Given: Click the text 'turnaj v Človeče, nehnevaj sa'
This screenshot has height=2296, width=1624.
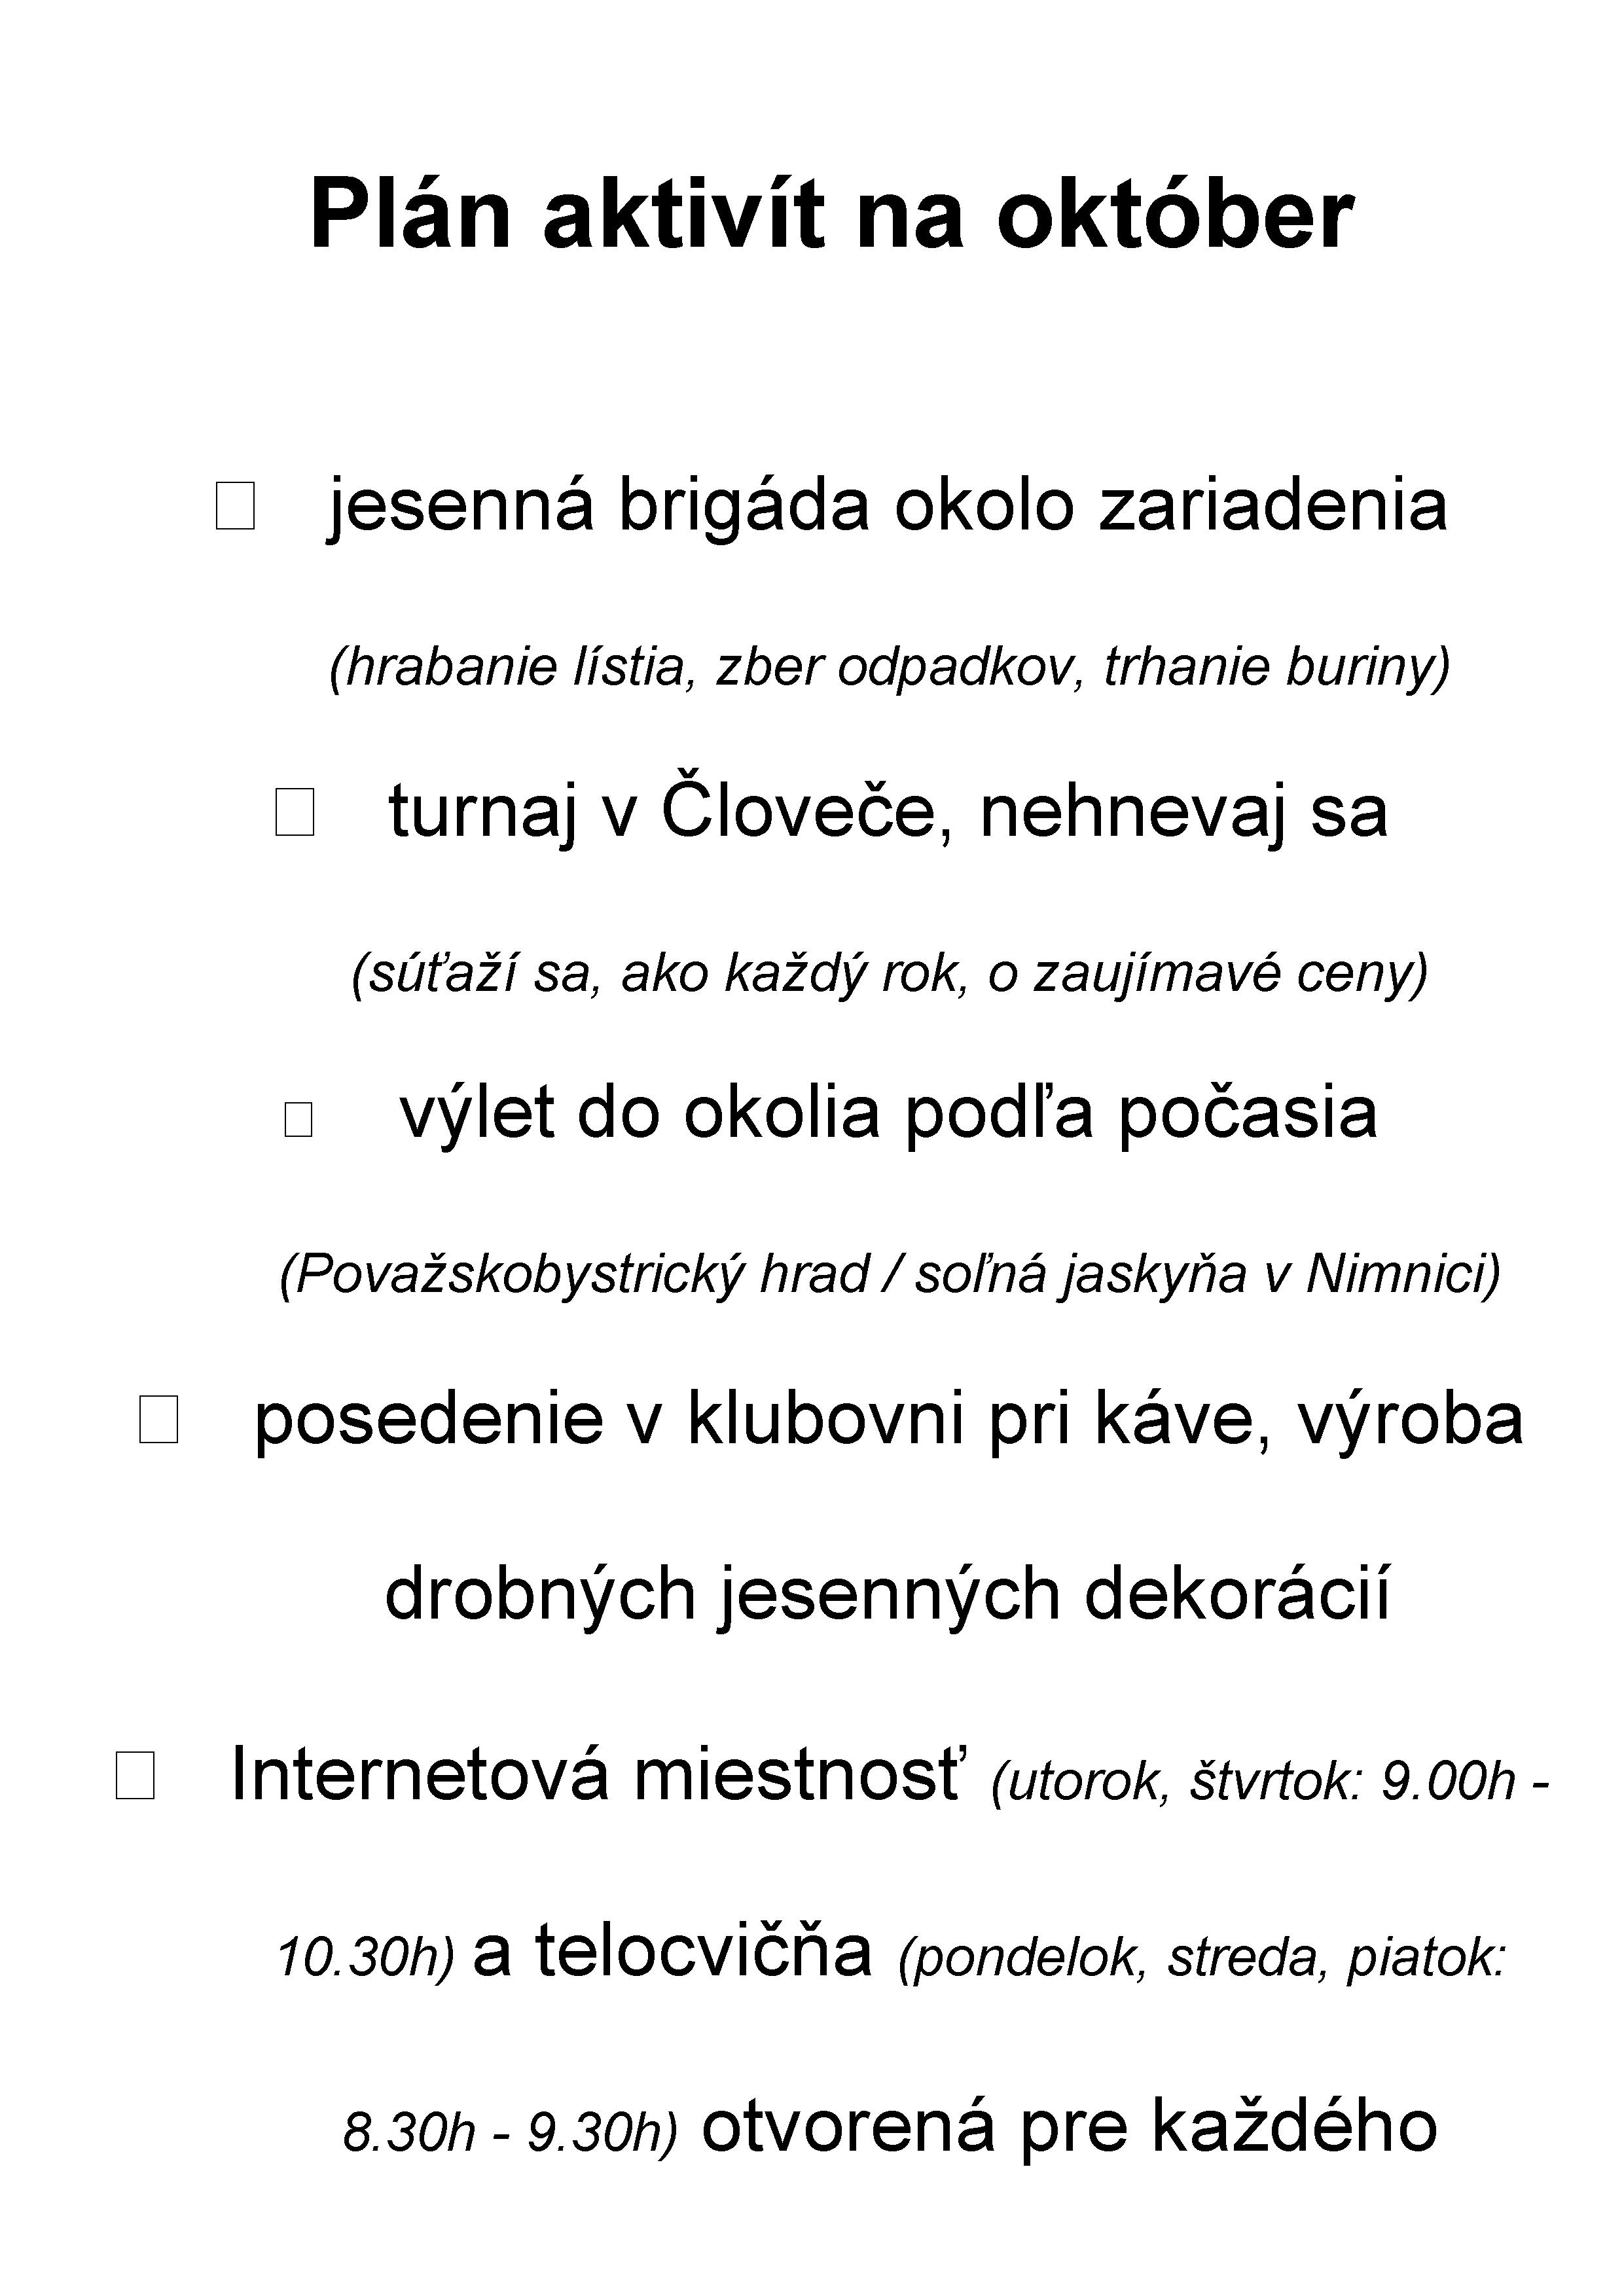Looking at the screenshot, I should tap(888, 812).
